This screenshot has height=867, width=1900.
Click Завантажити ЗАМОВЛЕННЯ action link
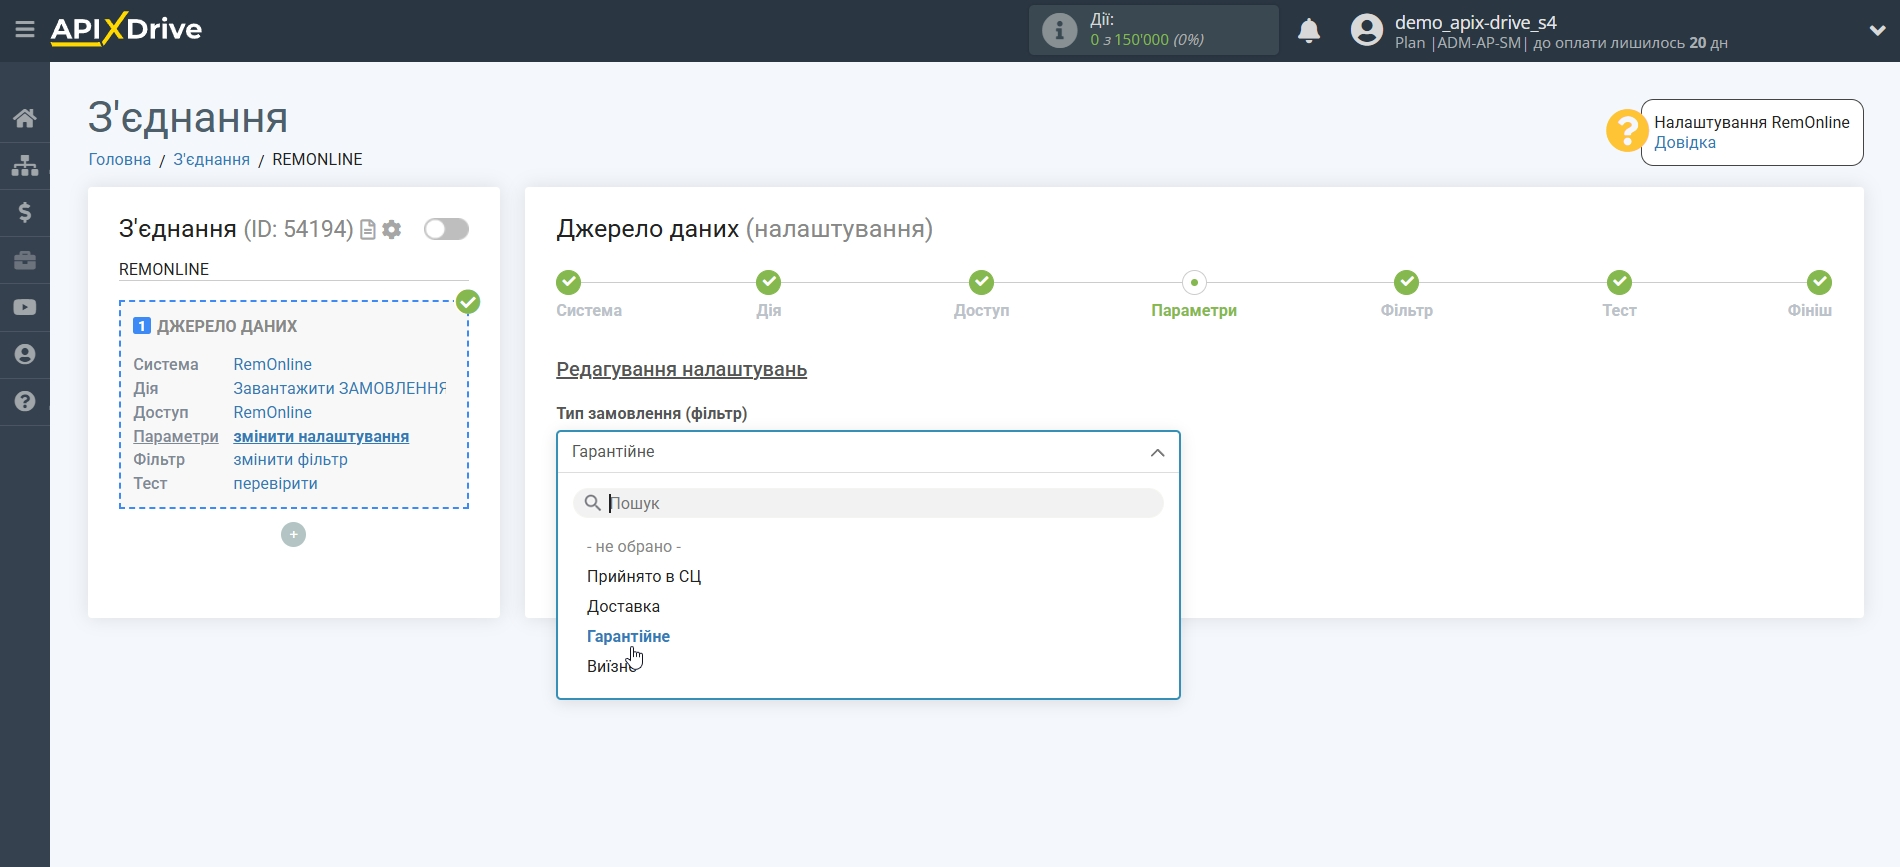point(339,388)
